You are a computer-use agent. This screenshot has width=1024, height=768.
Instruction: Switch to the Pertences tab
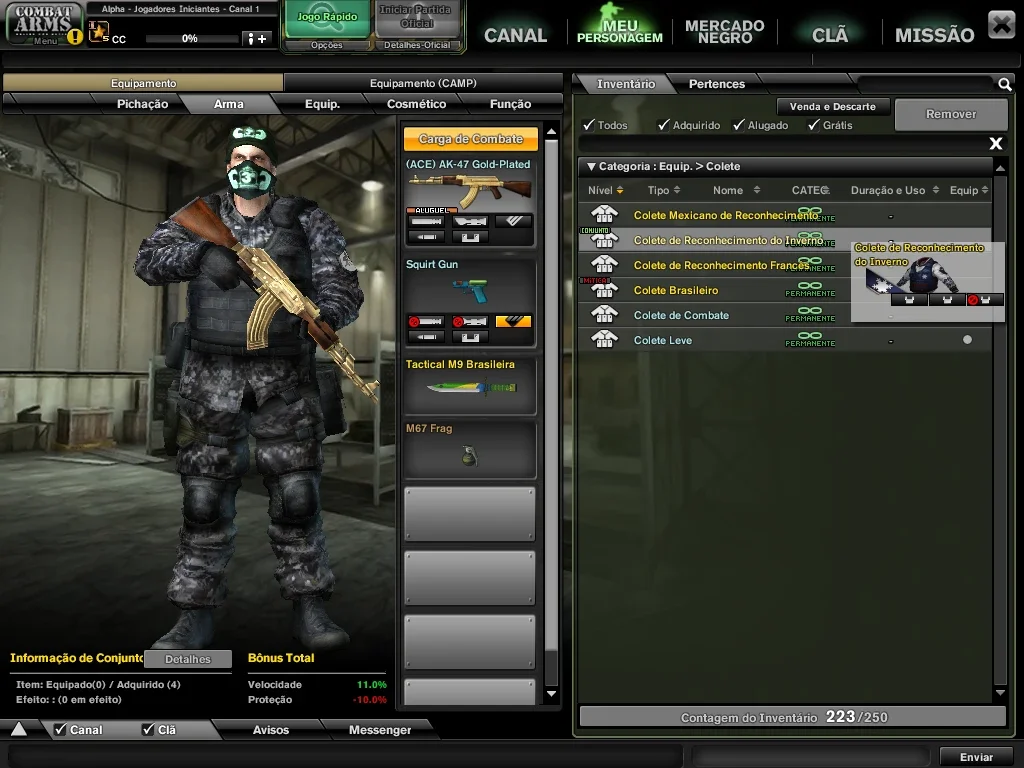pyautogui.click(x=716, y=84)
